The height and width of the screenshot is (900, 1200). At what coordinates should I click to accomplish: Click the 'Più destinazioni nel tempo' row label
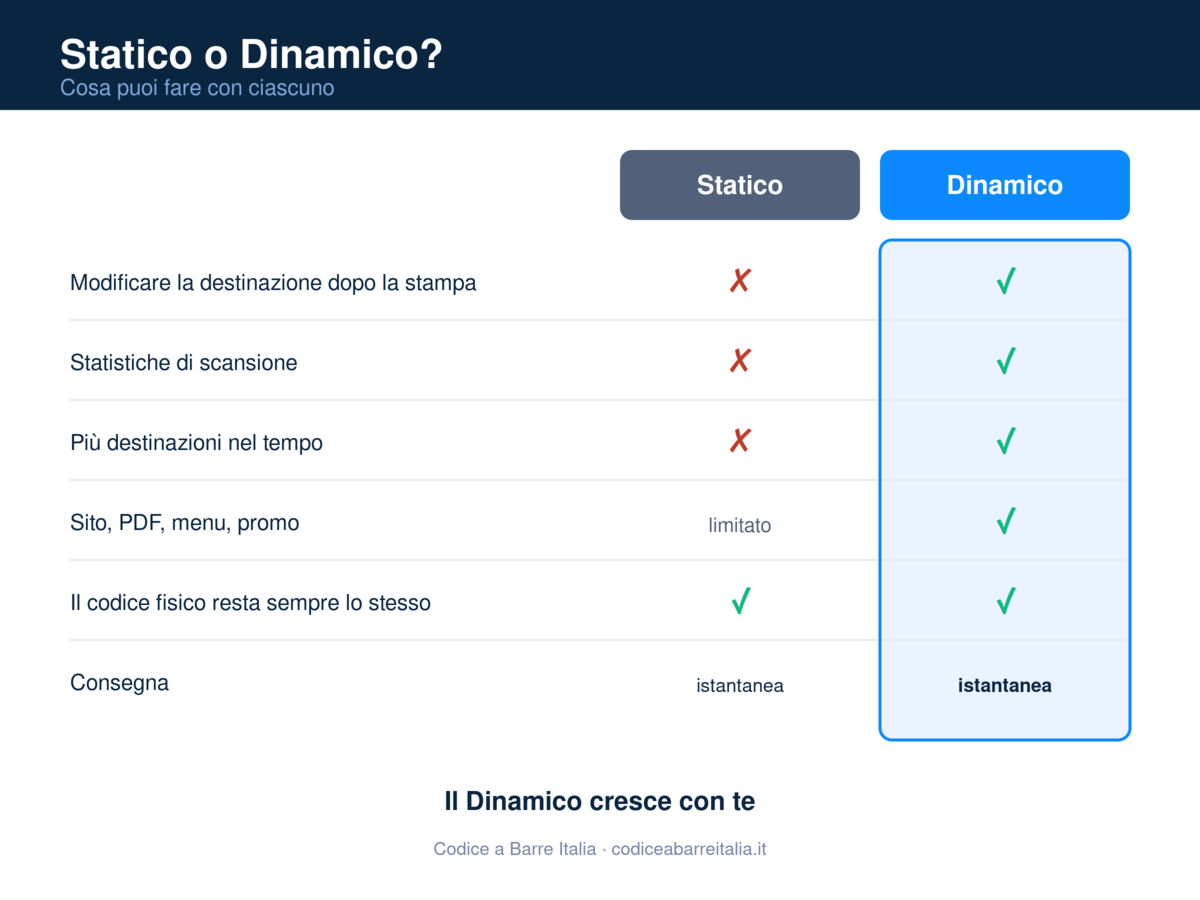(x=196, y=443)
